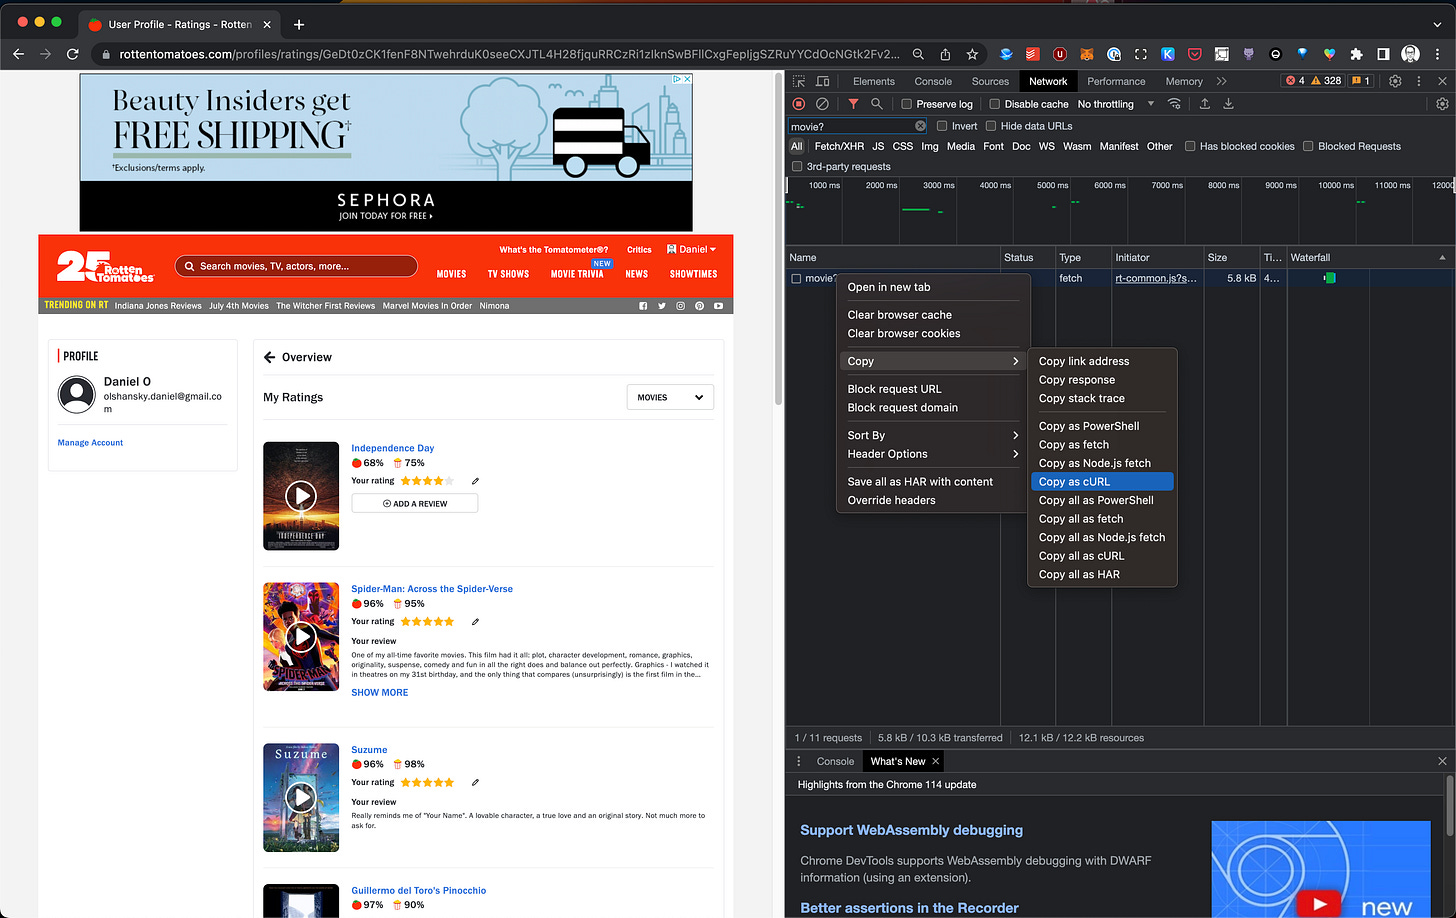Enable the Preserve log checkbox
The image size is (1456, 918).
tap(906, 104)
